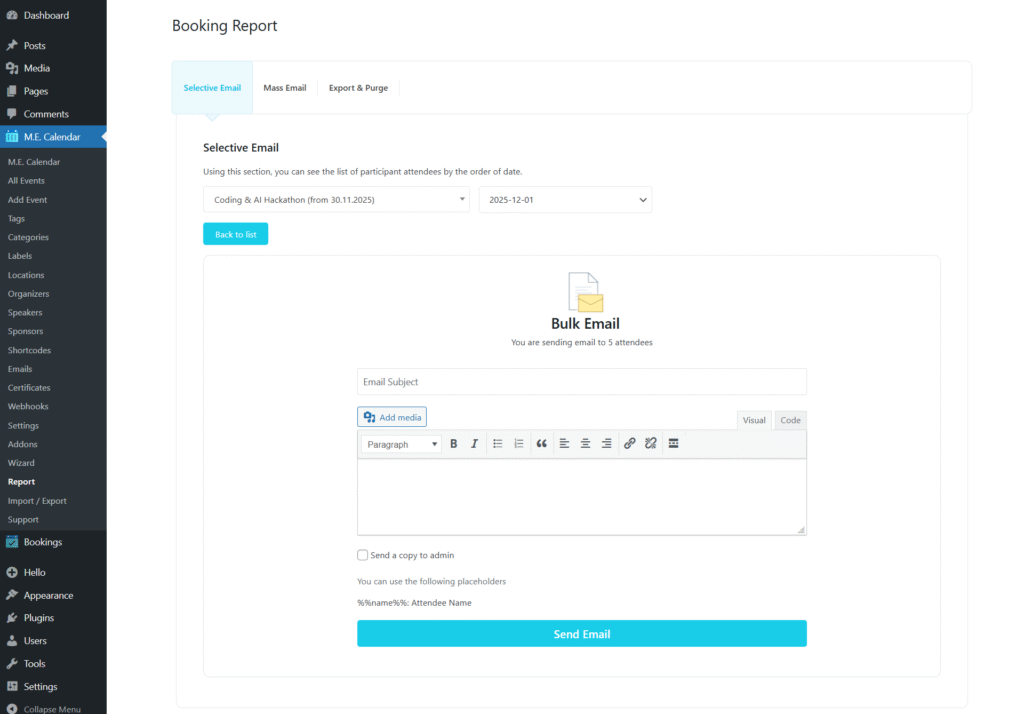The image size is (1024, 714).
Task: Insert a numbered list
Action: click(518, 443)
